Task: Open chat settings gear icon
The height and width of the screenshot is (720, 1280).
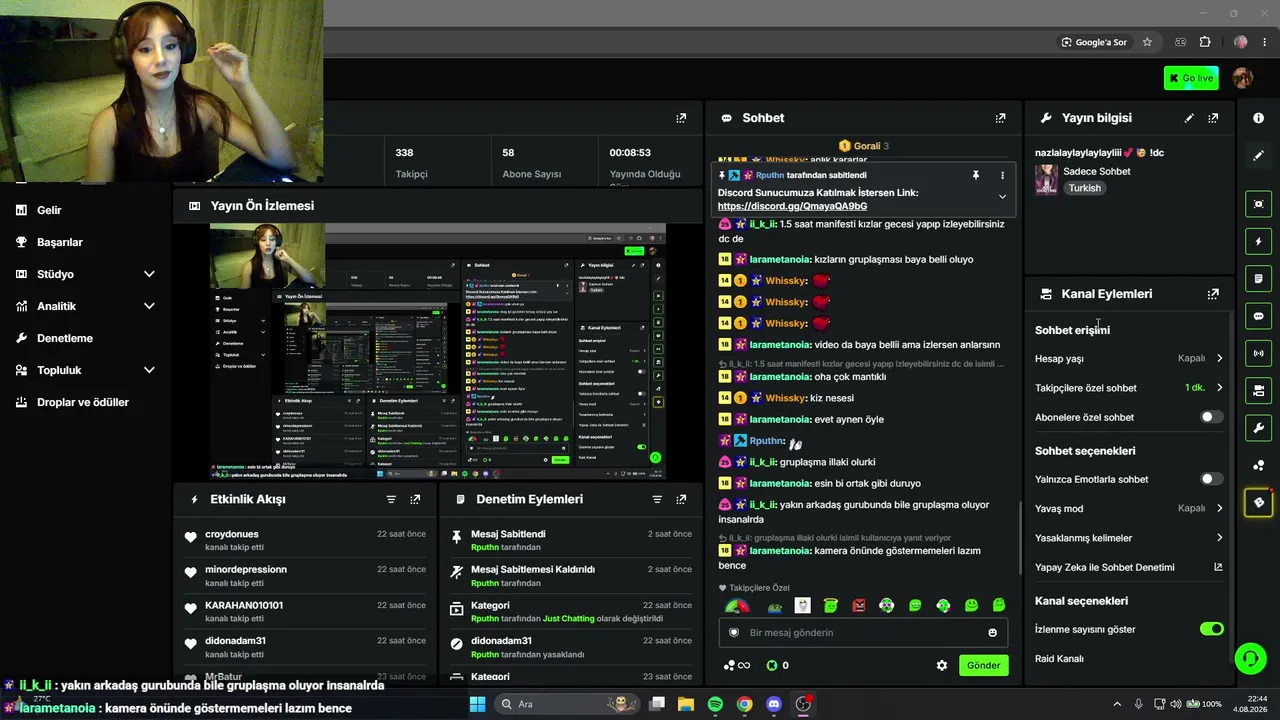Action: pos(941,665)
